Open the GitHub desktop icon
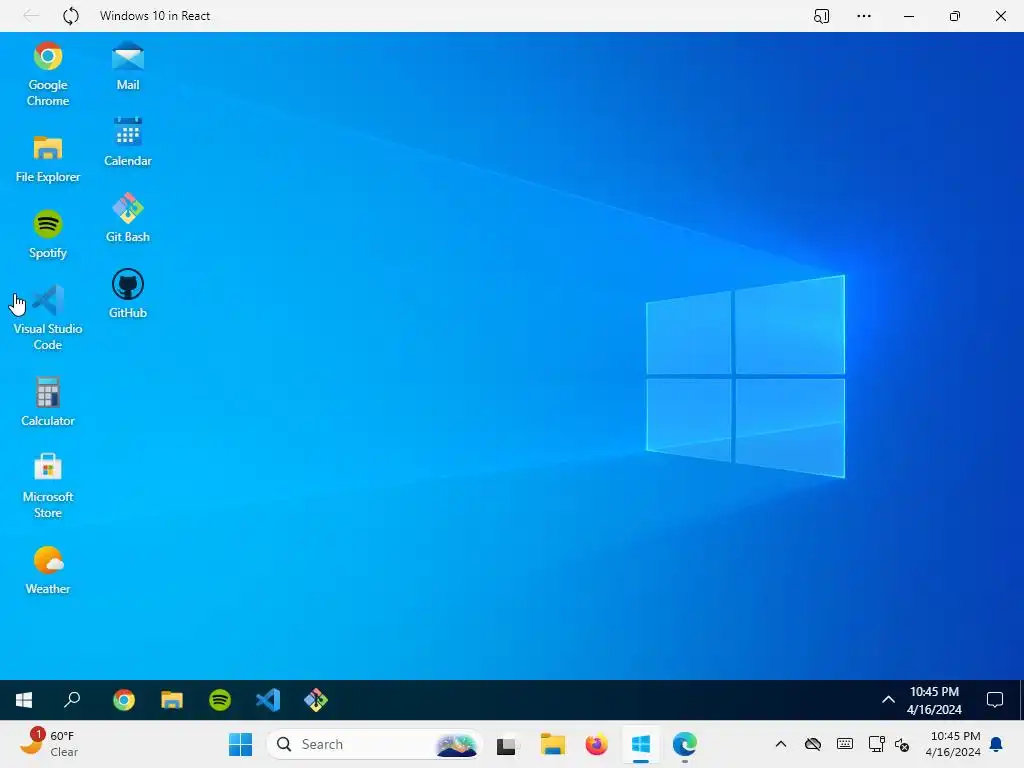Image resolution: width=1024 pixels, height=768 pixels. 127,294
